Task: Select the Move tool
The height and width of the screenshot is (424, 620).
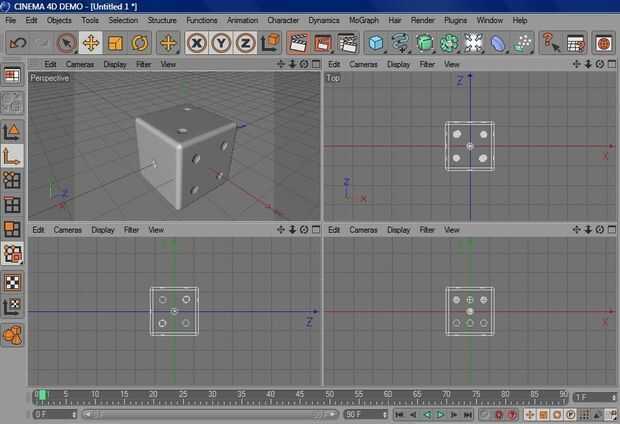Action: [91, 43]
